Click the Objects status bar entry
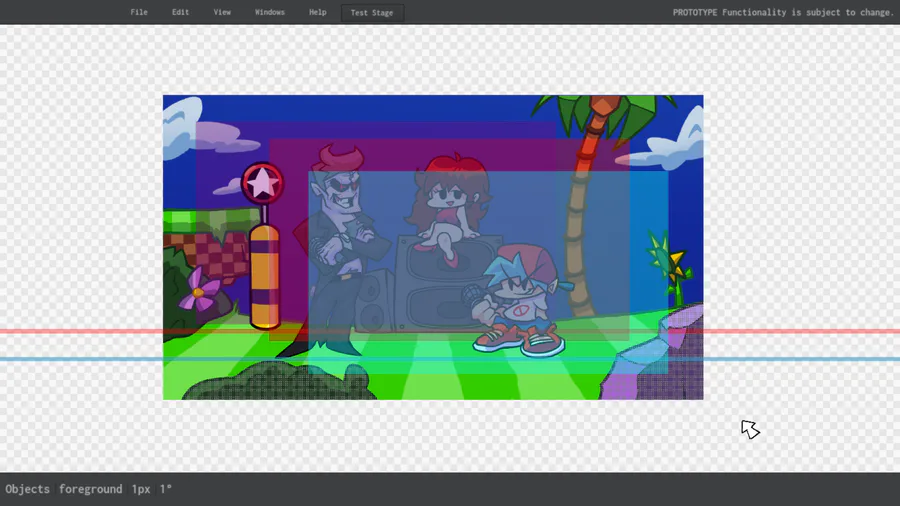This screenshot has width=900, height=506. tap(28, 489)
